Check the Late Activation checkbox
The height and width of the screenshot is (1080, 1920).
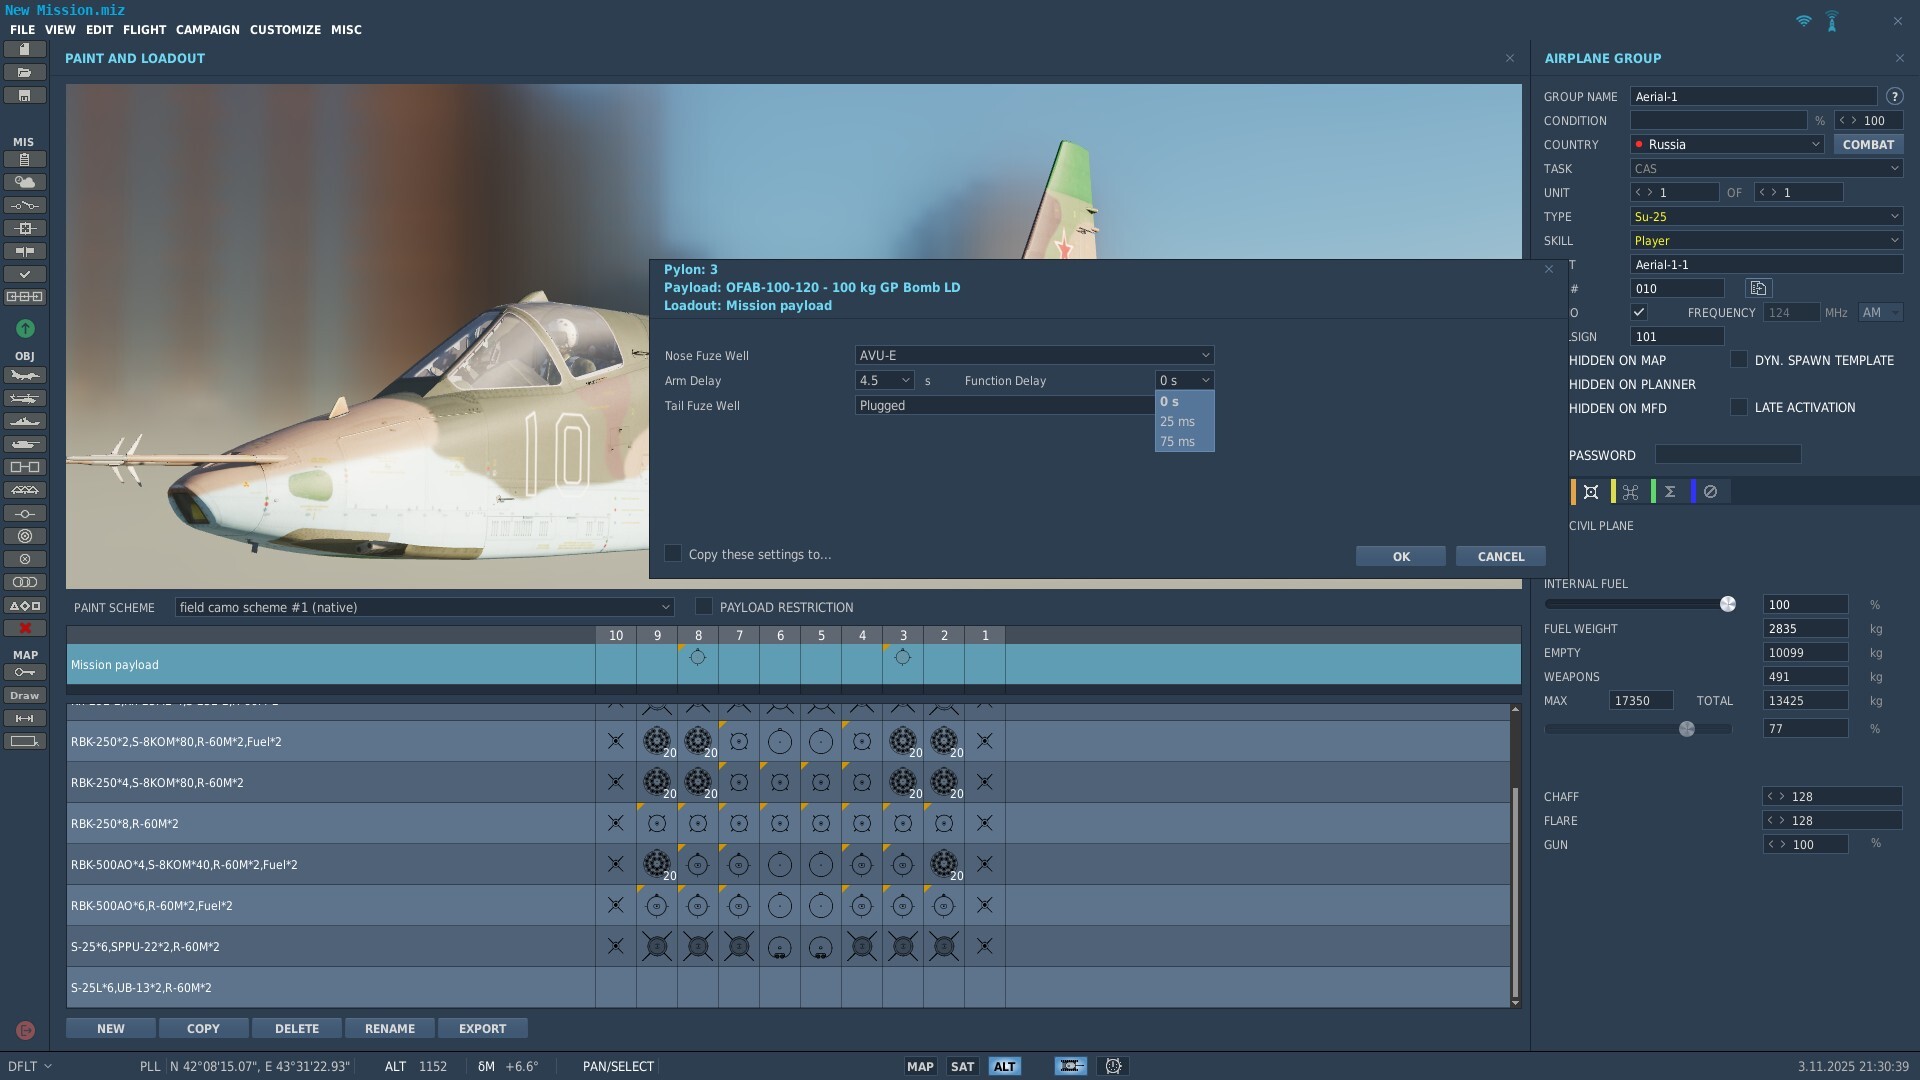click(x=1739, y=408)
